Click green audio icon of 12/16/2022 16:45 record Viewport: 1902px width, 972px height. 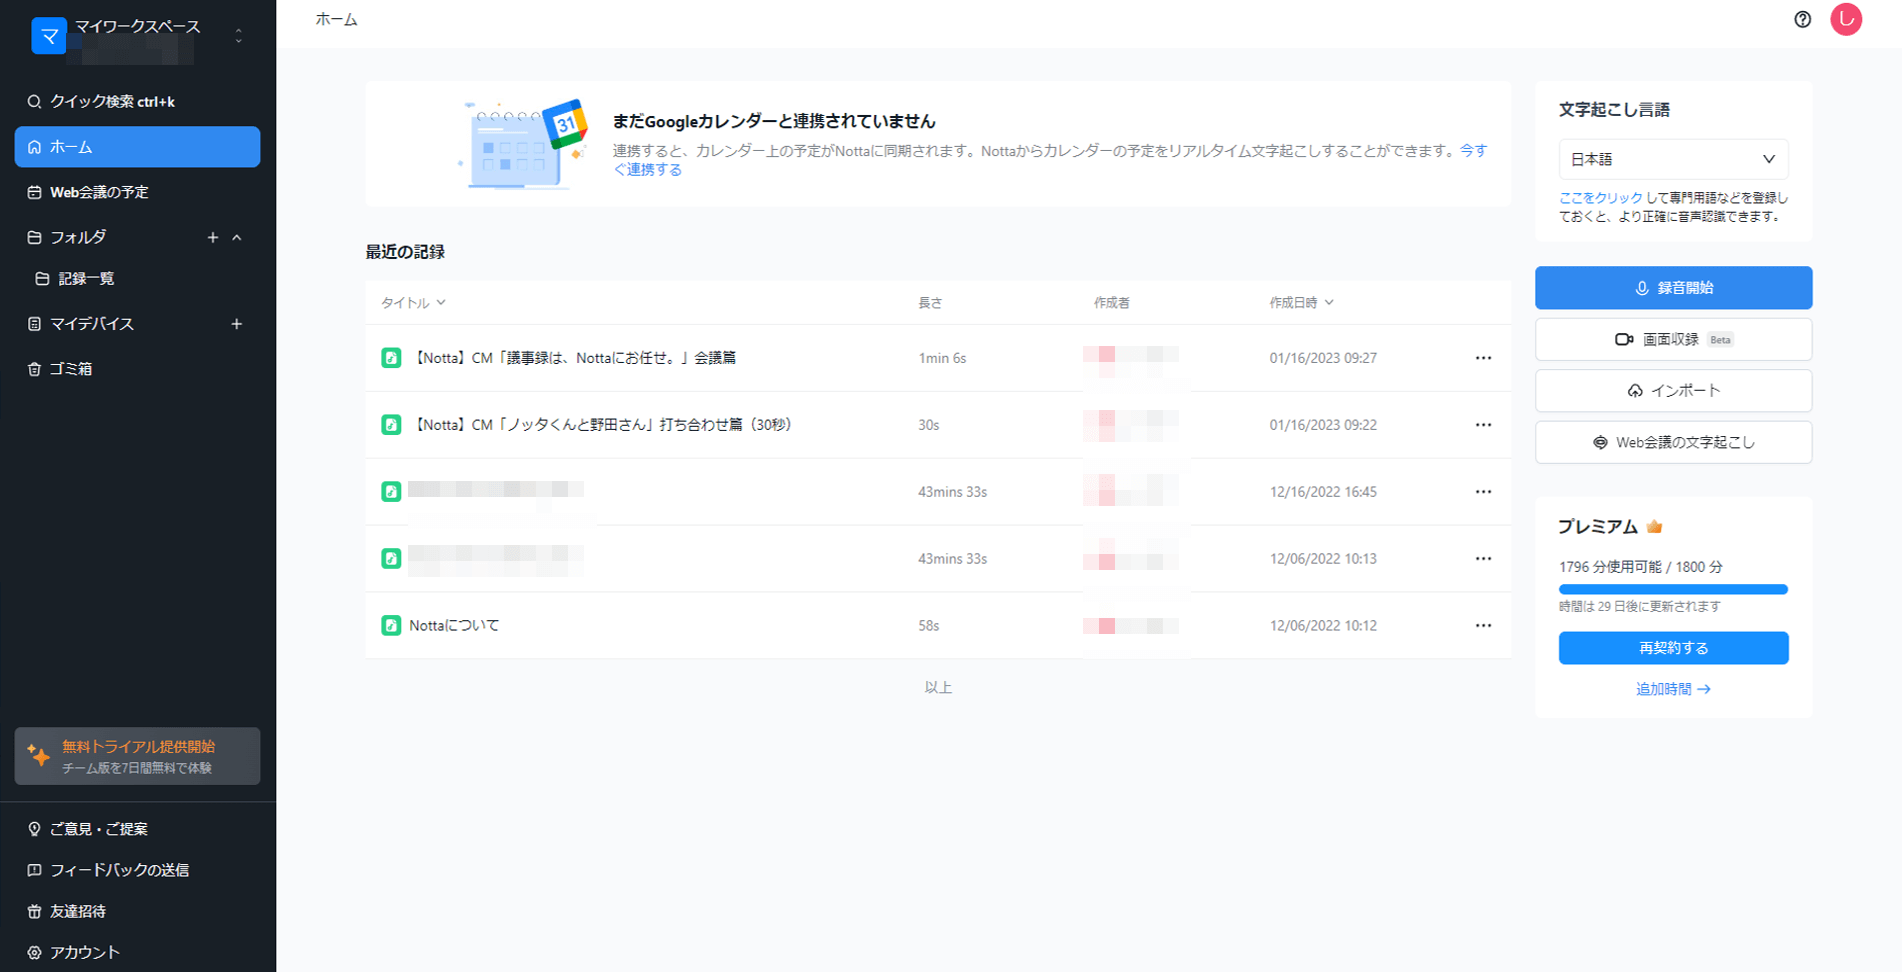coord(391,492)
